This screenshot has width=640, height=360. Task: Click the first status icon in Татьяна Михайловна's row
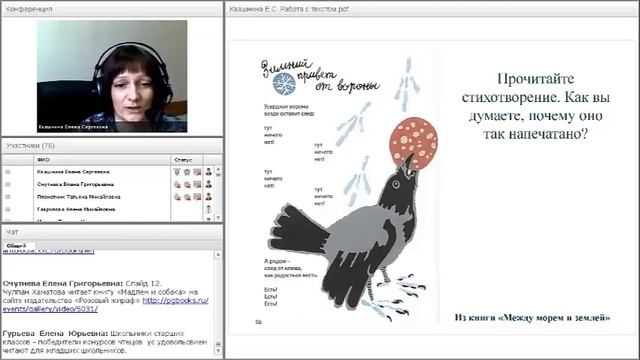pyautogui.click(x=177, y=197)
